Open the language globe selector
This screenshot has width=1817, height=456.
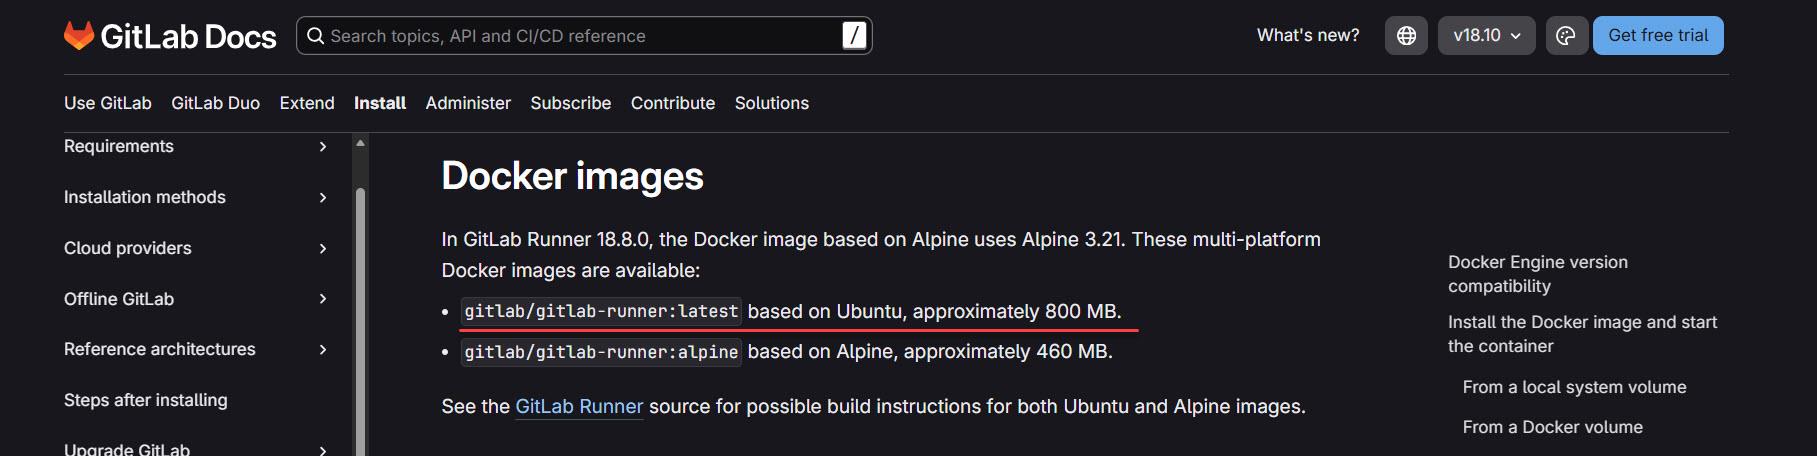coord(1406,36)
